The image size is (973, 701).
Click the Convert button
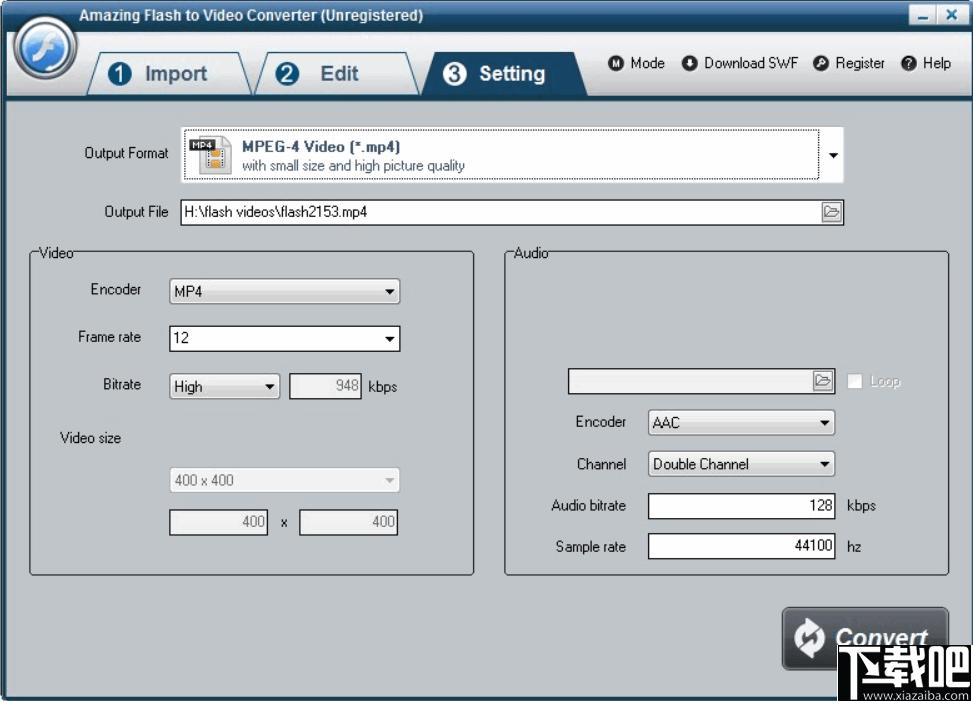click(x=865, y=638)
